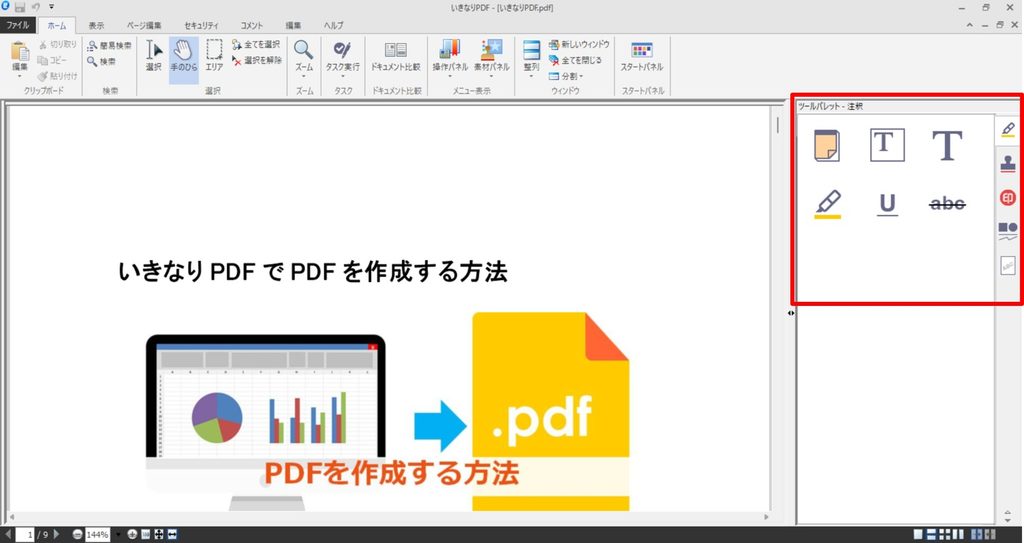Image resolution: width=1024 pixels, height=543 pixels.
Task: Go to previous page arrow
Action: (x=8, y=535)
